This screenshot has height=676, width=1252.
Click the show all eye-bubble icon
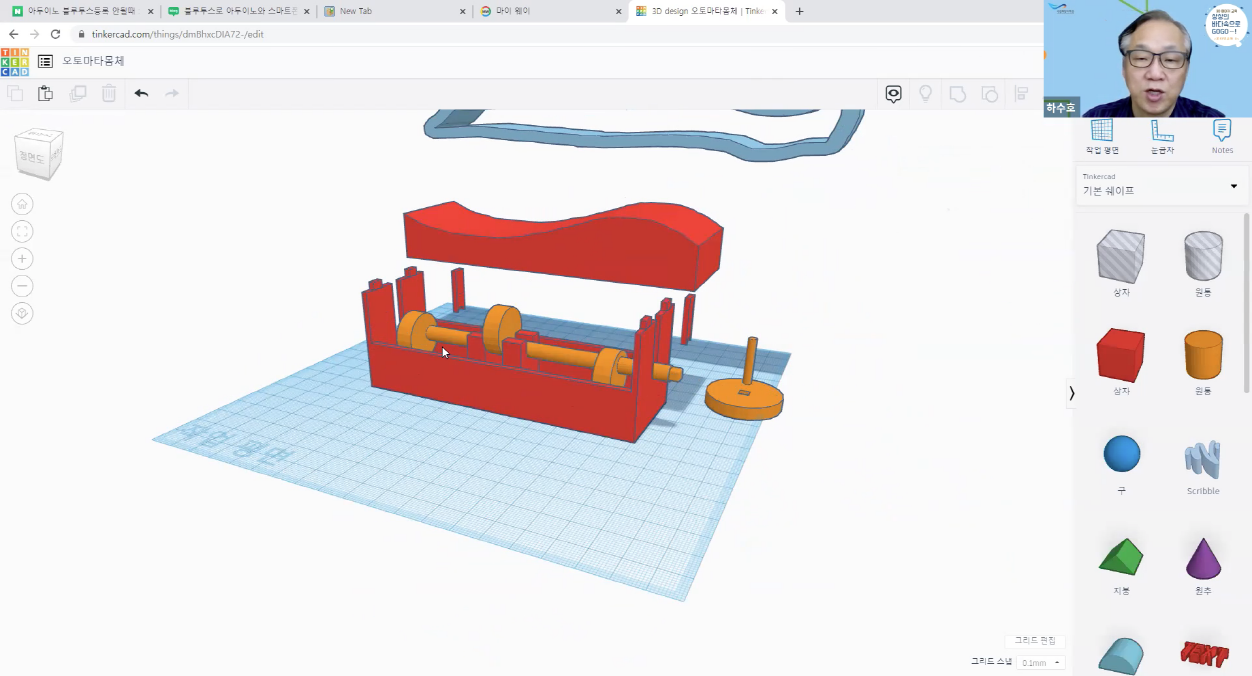[x=894, y=93]
